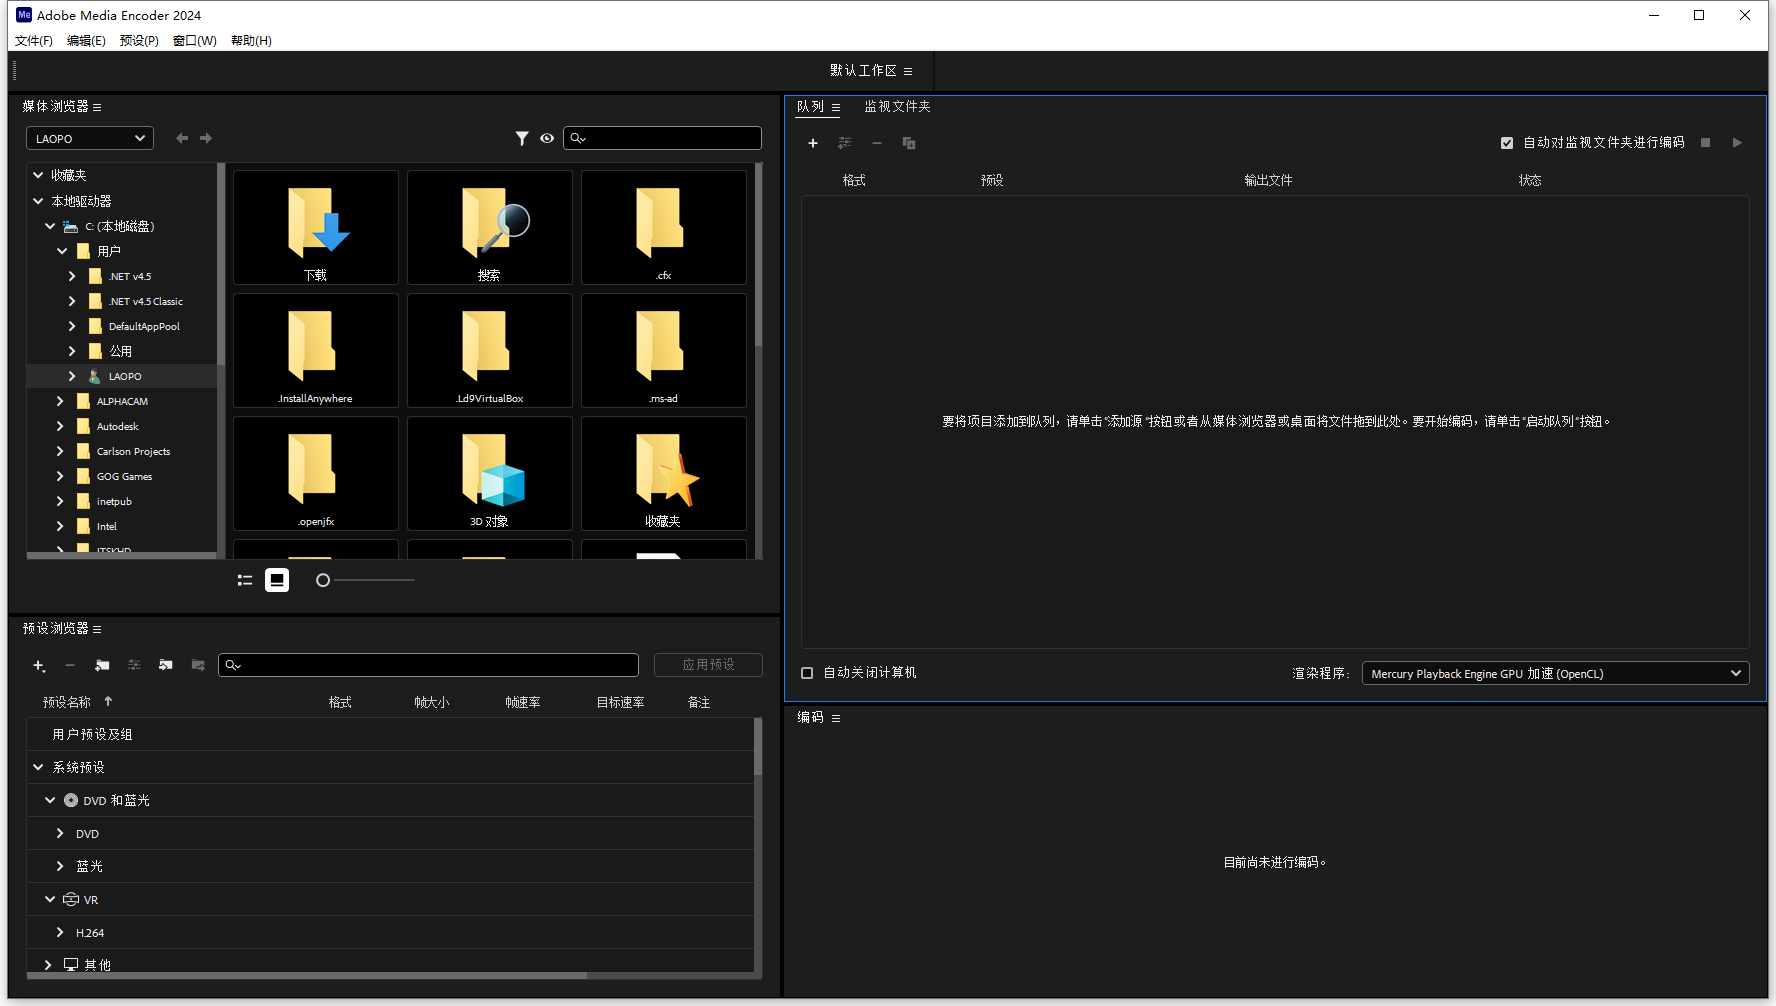Open export settings icon in queue toolbar
The image size is (1776, 1006).
pos(845,143)
